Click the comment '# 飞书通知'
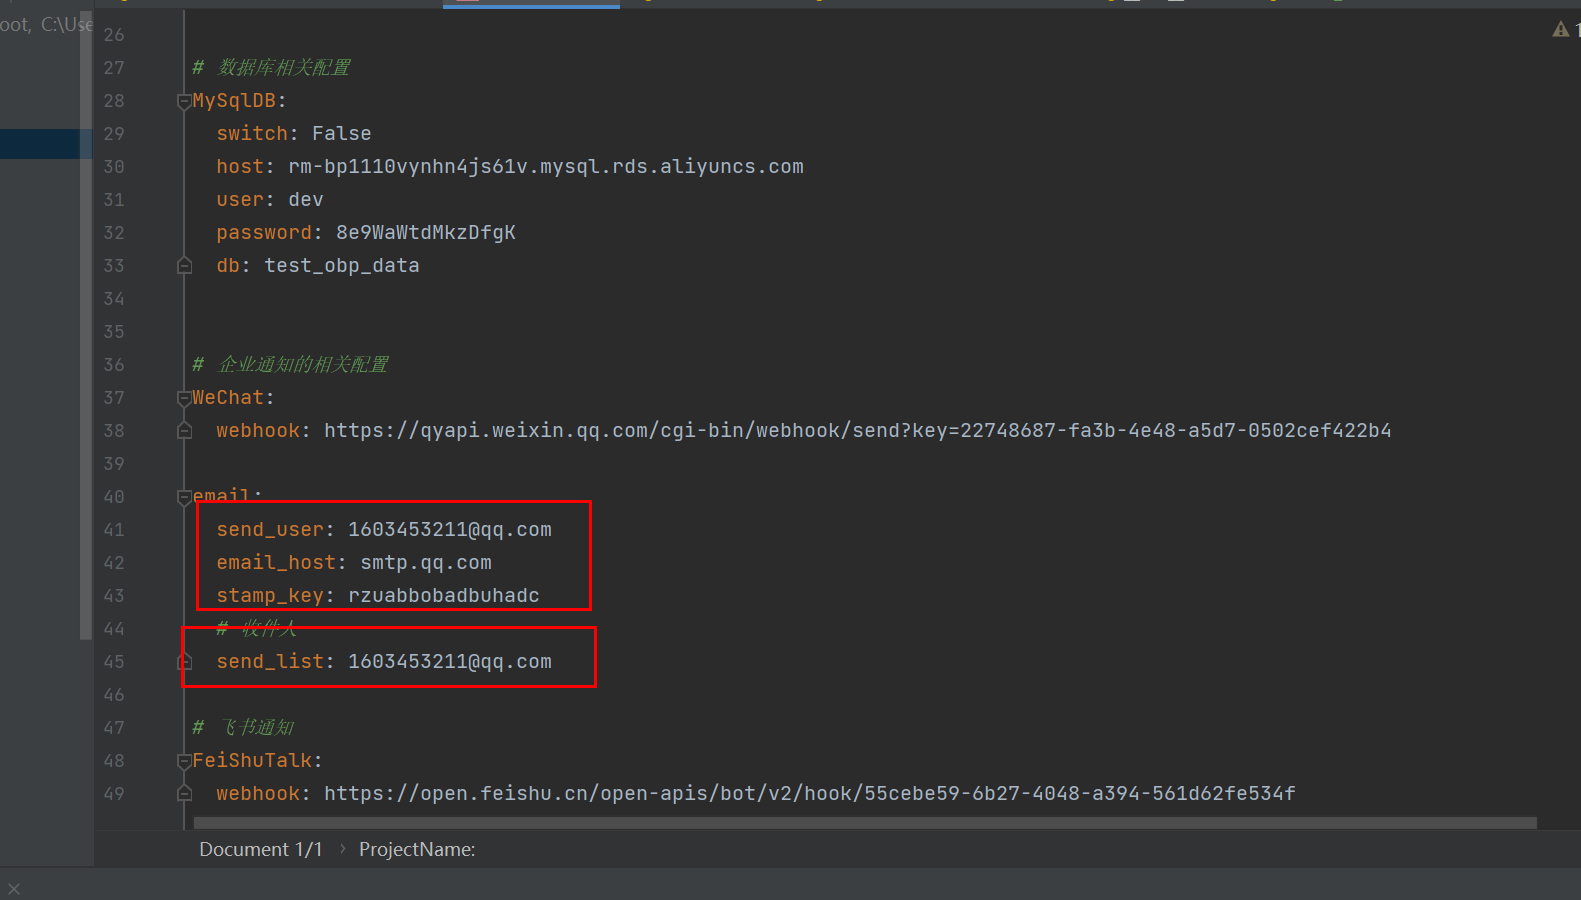This screenshot has height=900, width=1581. click(x=243, y=728)
